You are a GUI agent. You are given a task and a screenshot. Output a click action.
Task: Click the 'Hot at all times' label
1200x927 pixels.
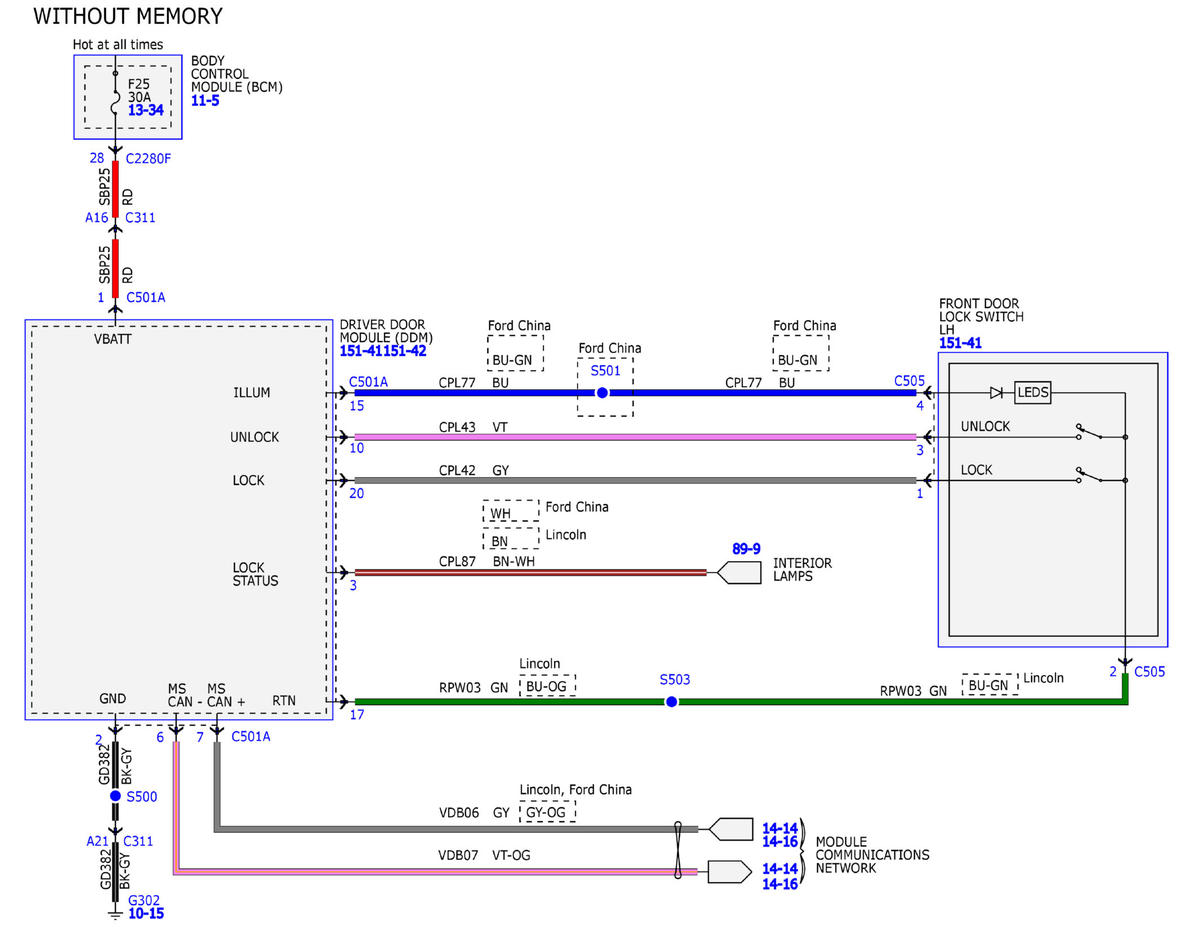pos(118,45)
